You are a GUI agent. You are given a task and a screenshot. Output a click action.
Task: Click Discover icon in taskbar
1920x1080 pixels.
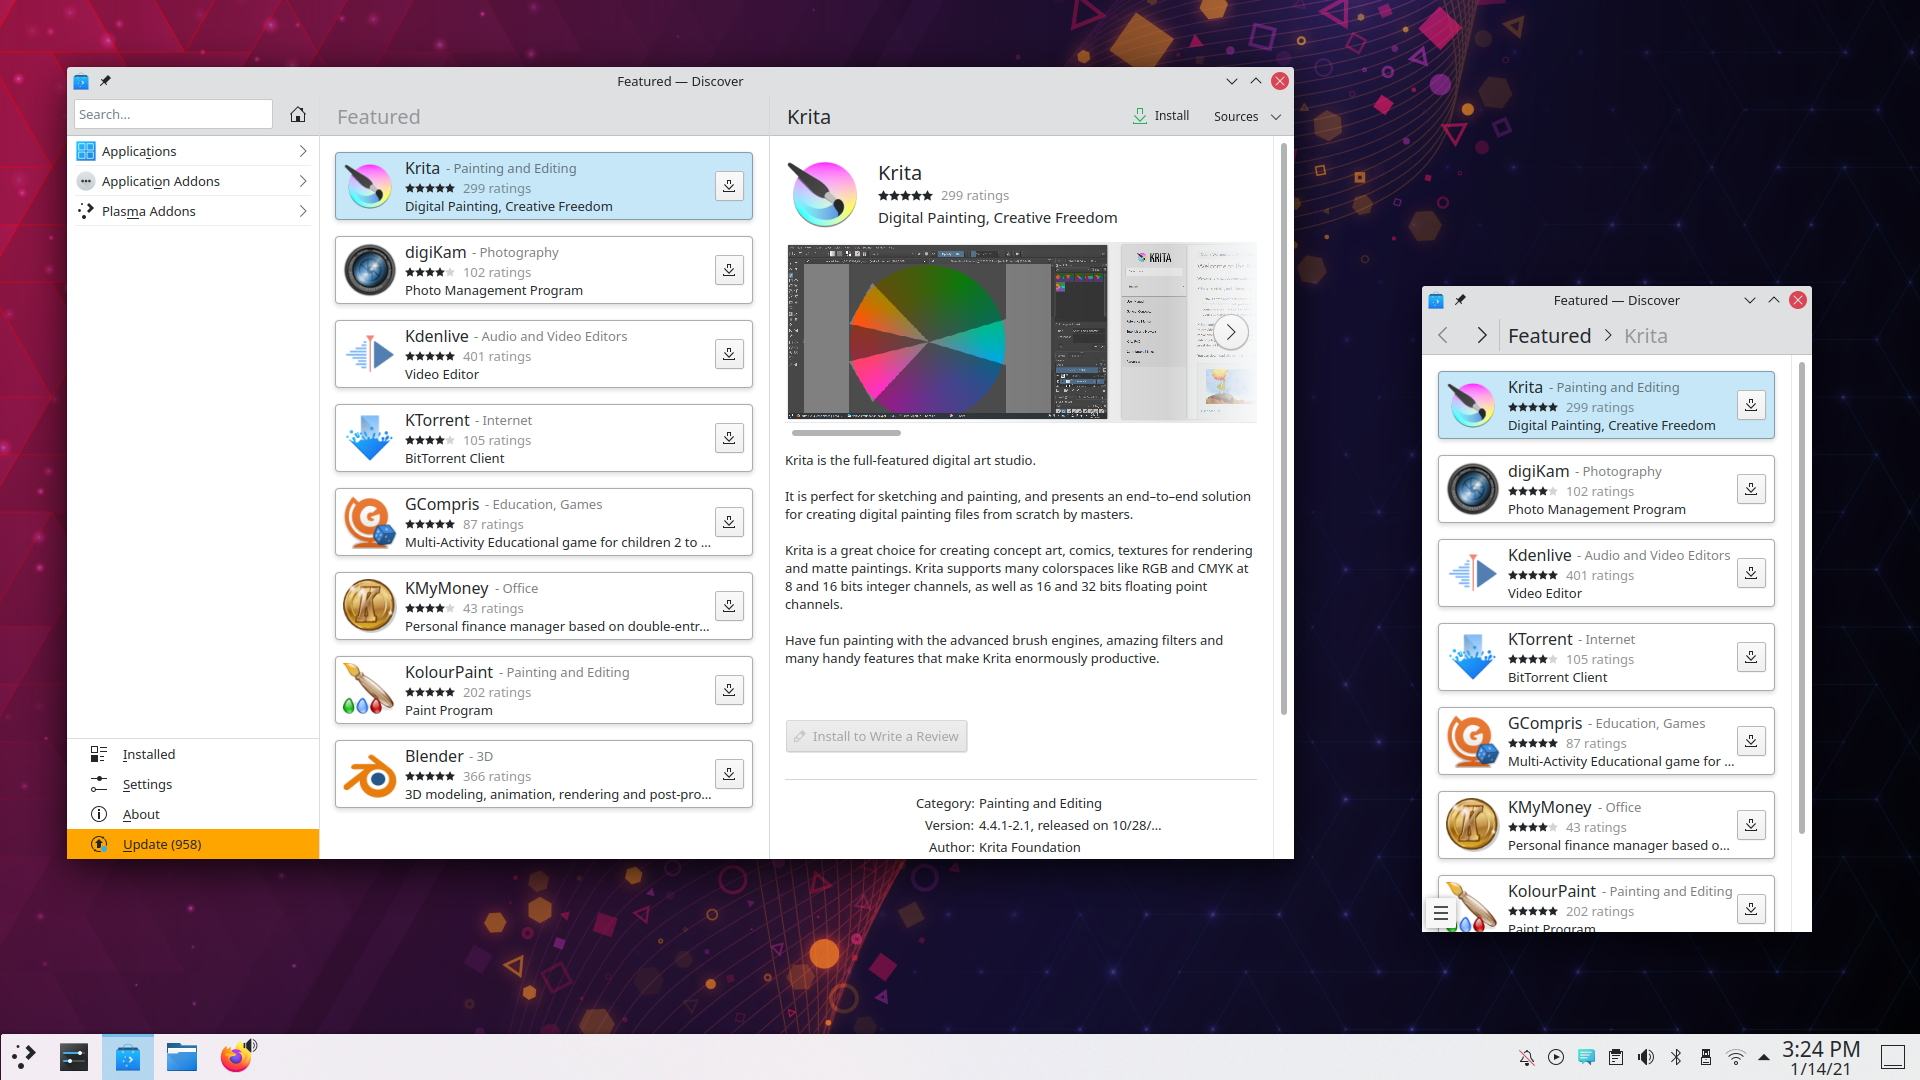(x=128, y=1057)
